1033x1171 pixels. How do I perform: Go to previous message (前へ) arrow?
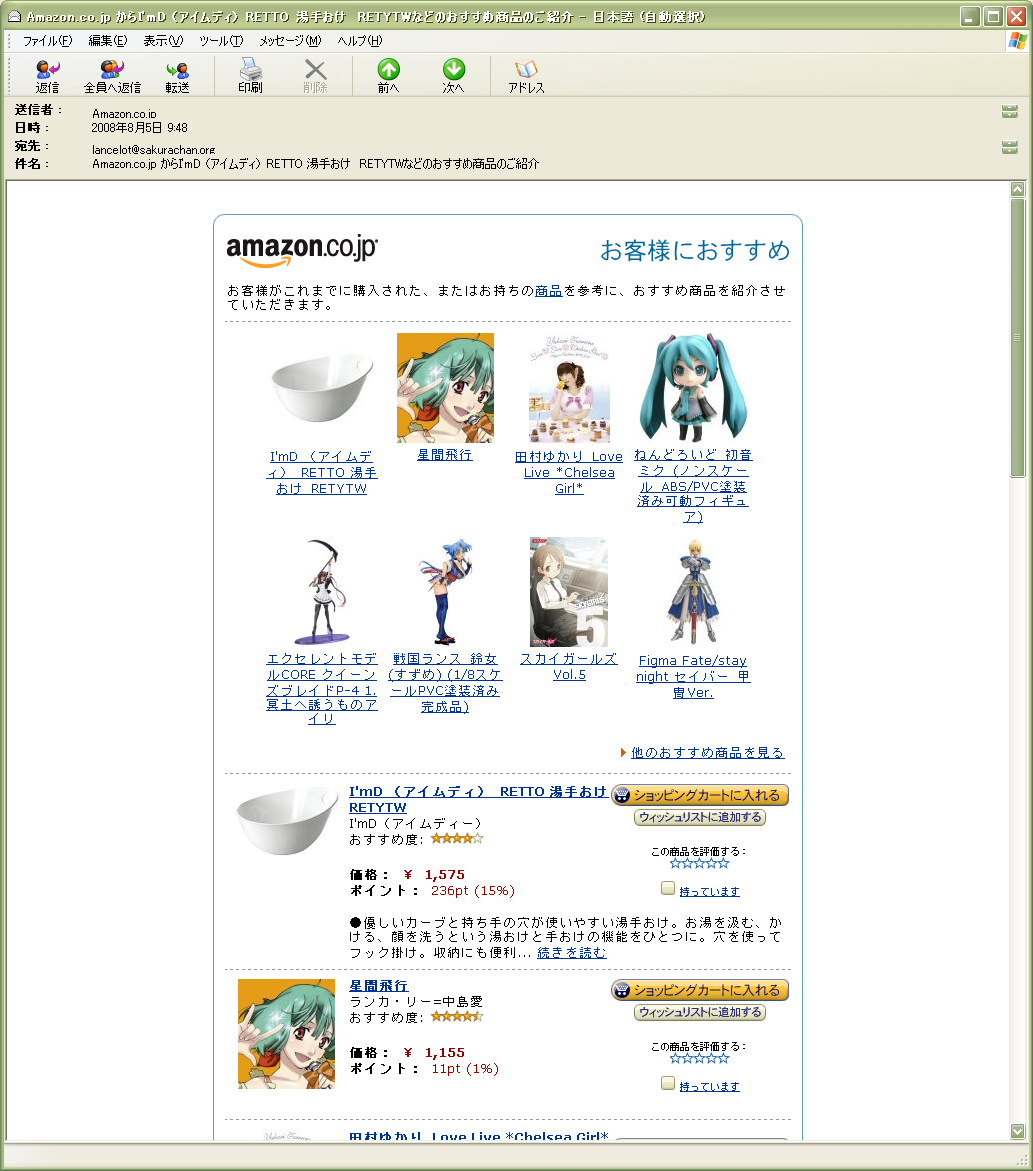click(x=388, y=75)
